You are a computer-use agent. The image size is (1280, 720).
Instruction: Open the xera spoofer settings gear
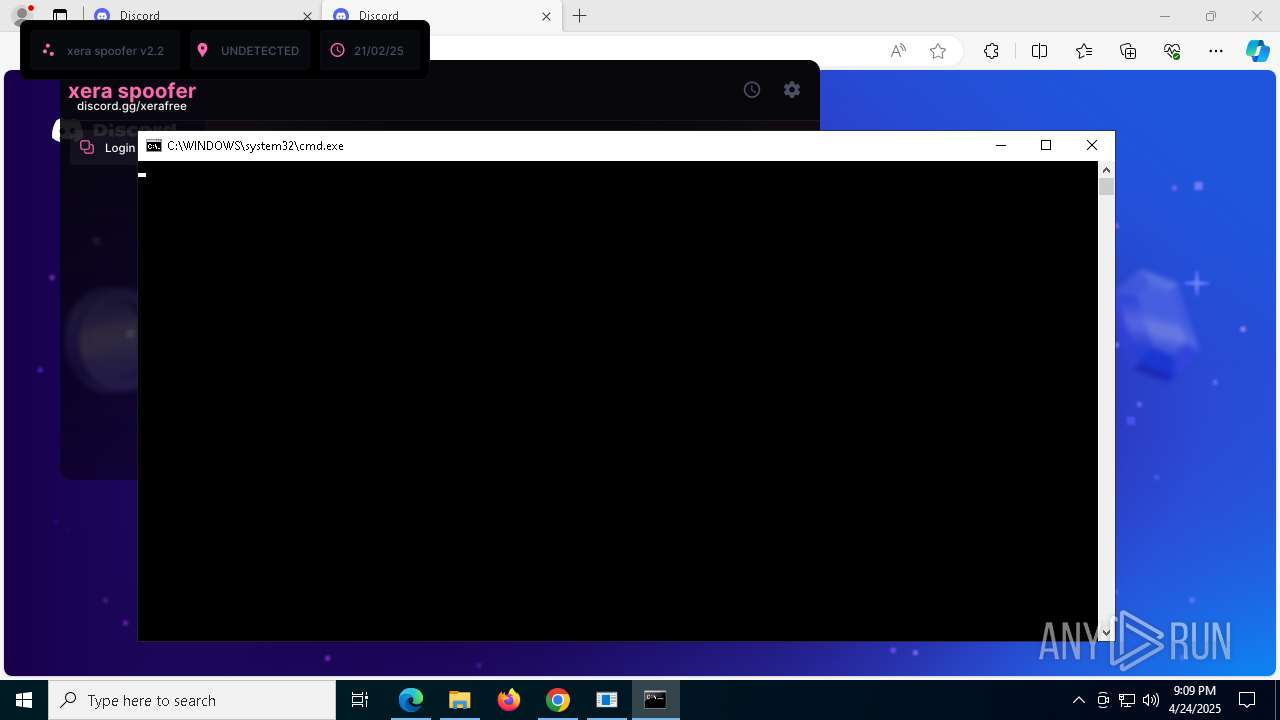tap(792, 90)
